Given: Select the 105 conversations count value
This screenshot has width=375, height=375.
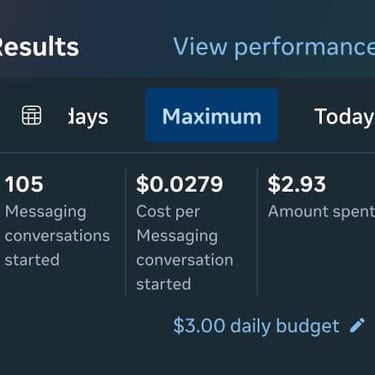Looking at the screenshot, I should coord(24,184).
